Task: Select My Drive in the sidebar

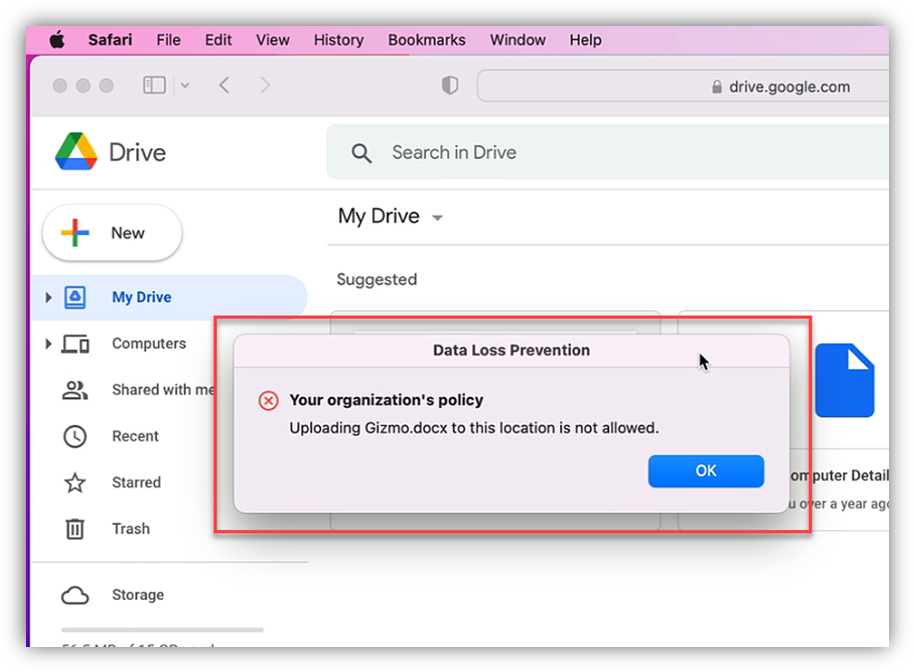Action: click(x=169, y=297)
